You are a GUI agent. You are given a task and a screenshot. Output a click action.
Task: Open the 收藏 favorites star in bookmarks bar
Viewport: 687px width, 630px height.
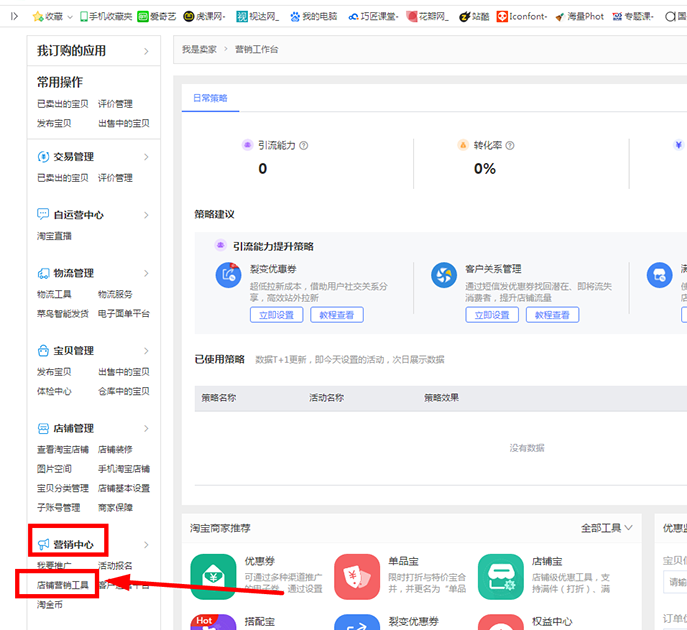coord(38,17)
